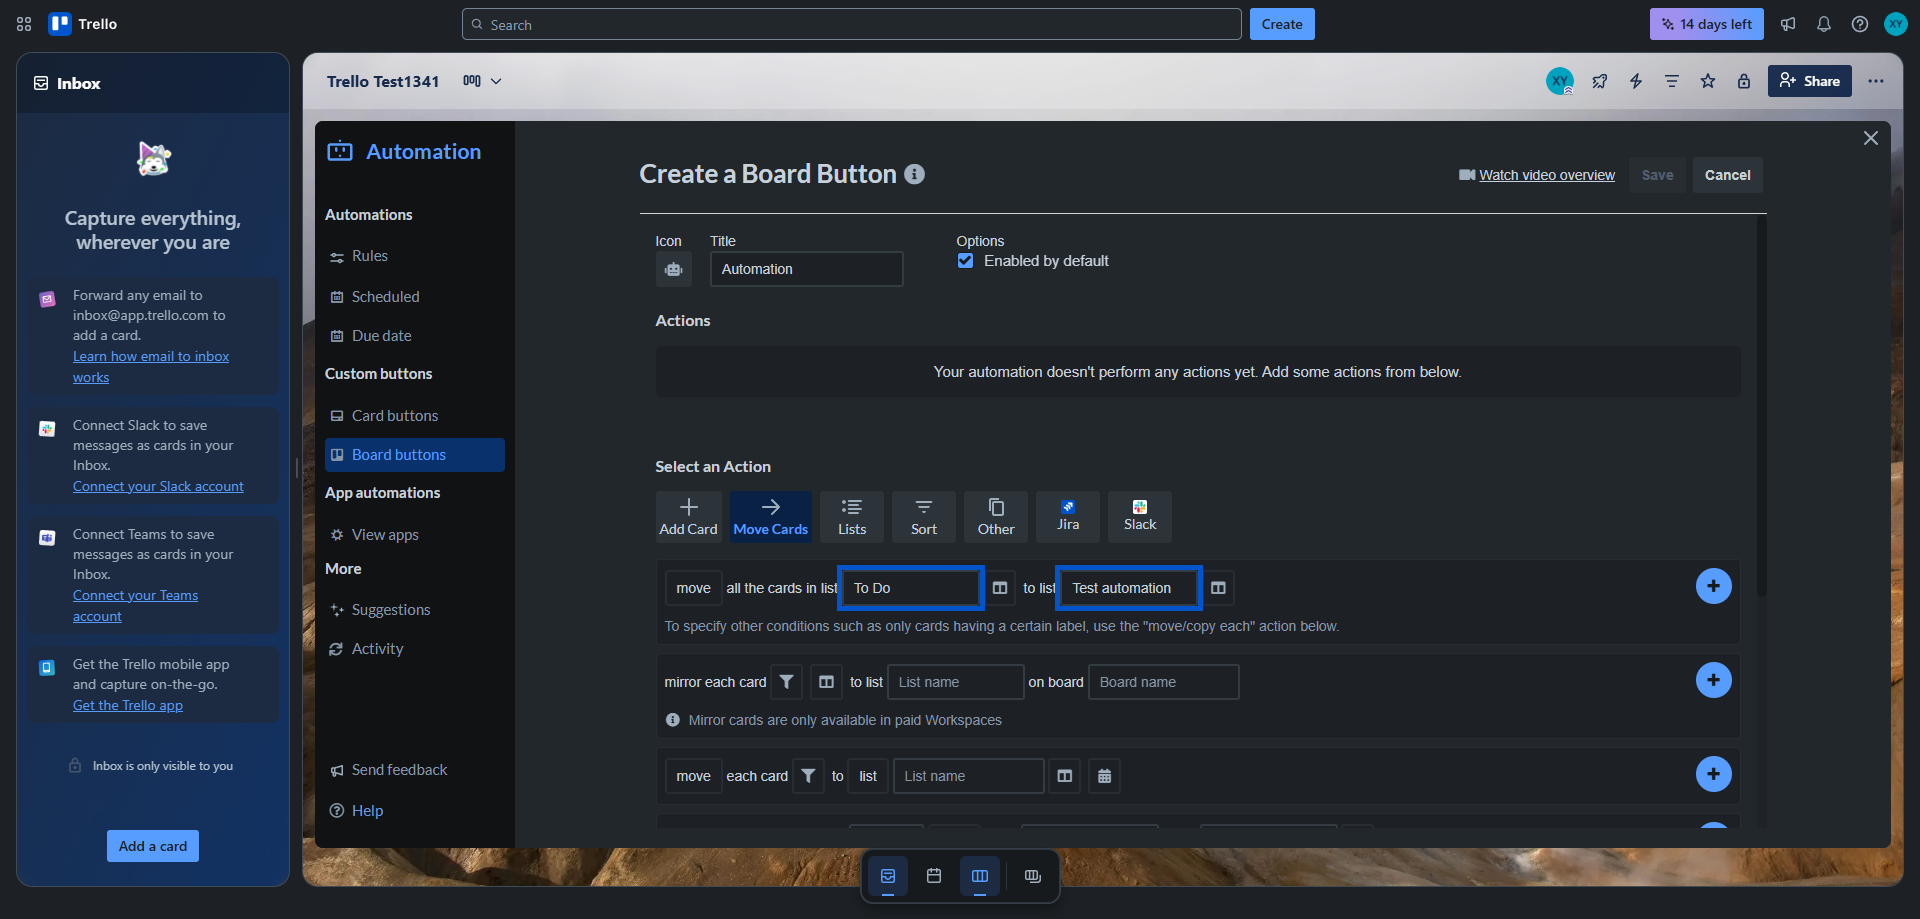Open Help in Automation sidebar
1920x919 pixels.
pos(415,811)
